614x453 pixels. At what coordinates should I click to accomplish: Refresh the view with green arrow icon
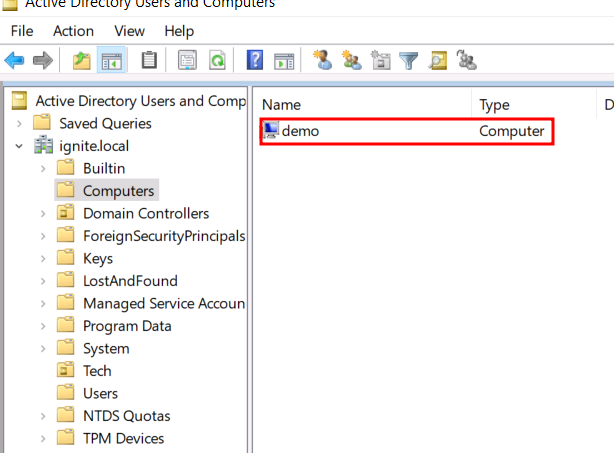217,61
